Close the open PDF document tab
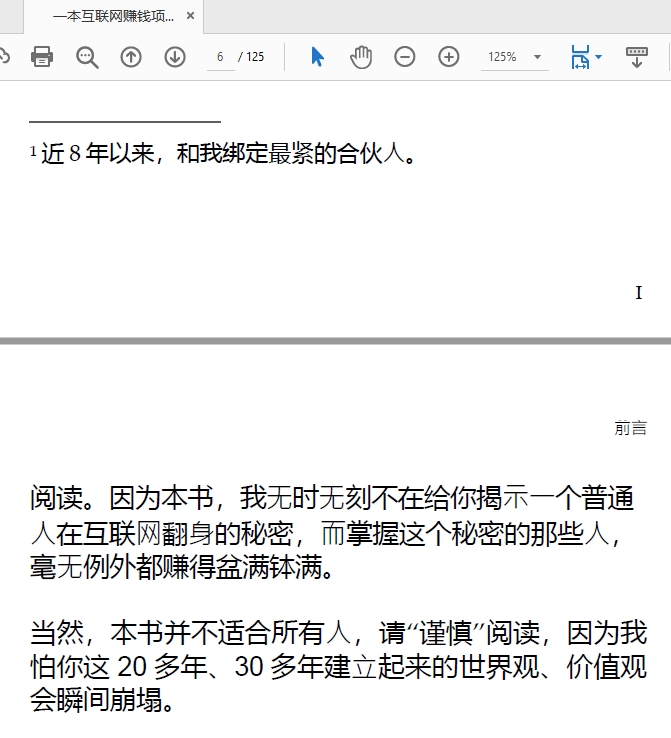 point(191,16)
